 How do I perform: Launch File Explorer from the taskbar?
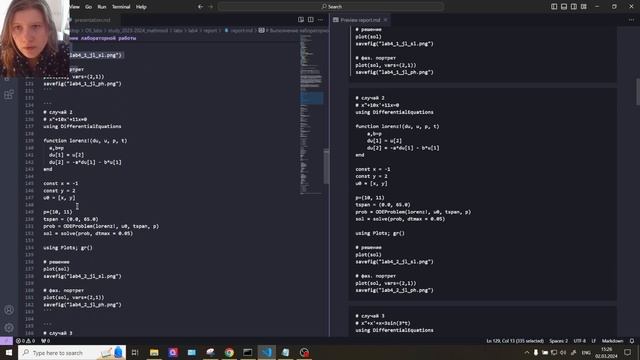click(154, 352)
